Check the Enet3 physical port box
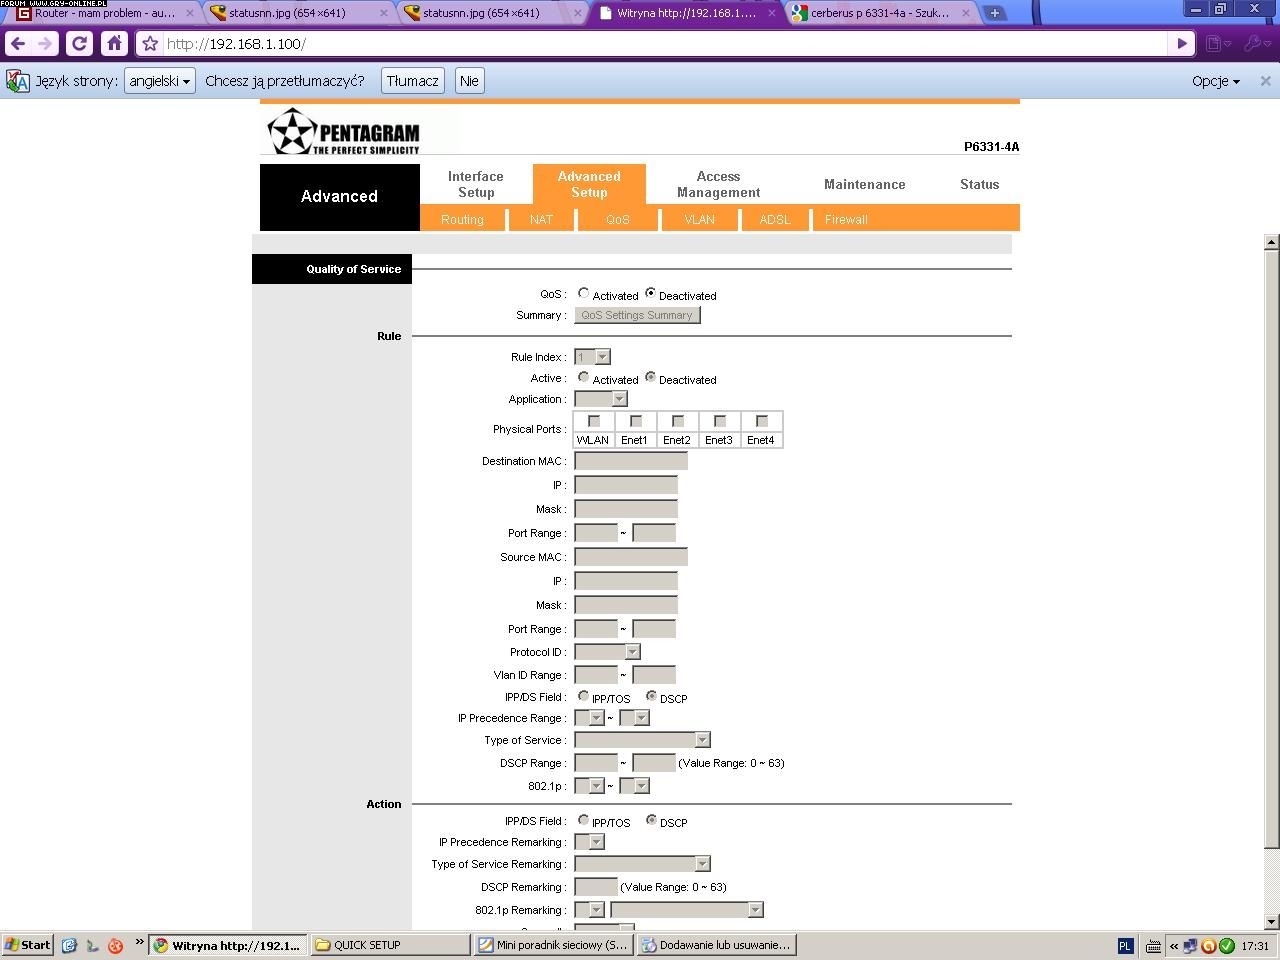 (x=720, y=421)
